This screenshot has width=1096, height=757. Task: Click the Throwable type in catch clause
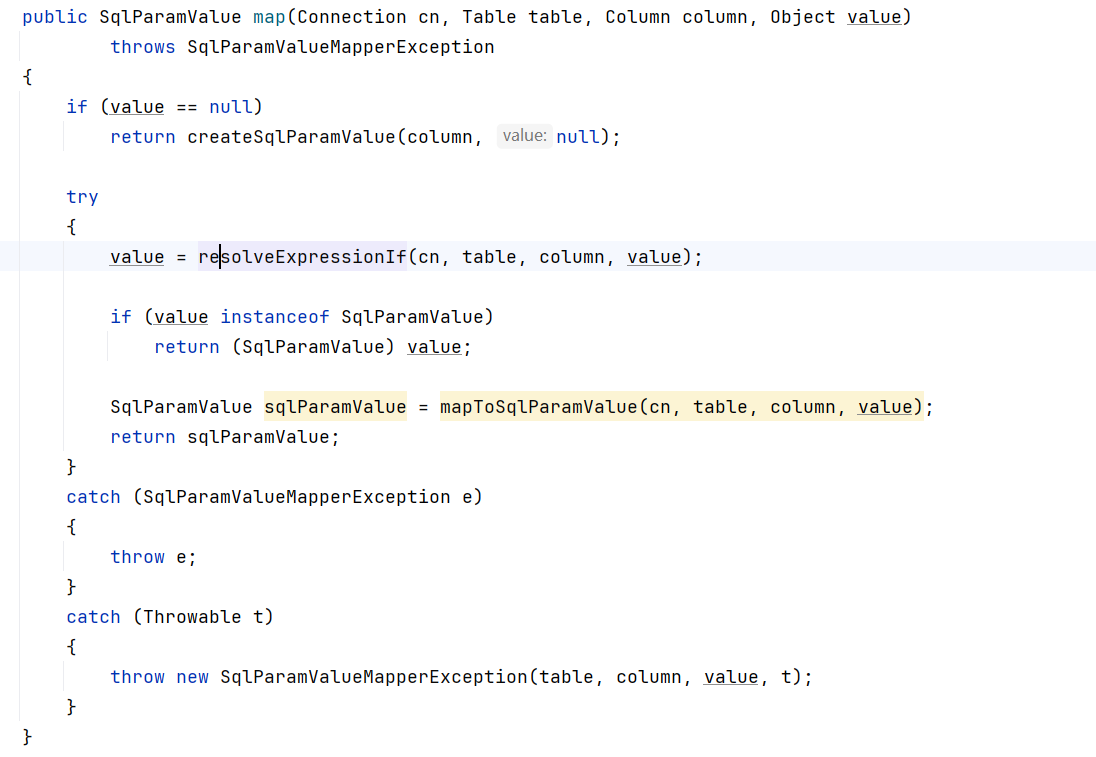coord(192,617)
